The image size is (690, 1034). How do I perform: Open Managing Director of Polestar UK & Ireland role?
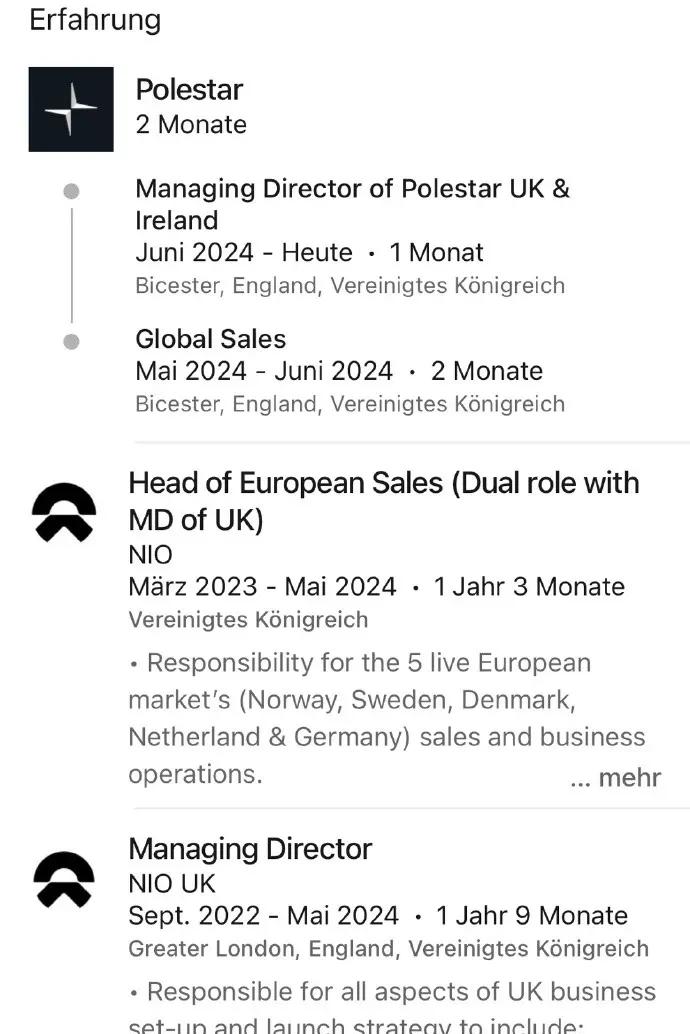[352, 204]
